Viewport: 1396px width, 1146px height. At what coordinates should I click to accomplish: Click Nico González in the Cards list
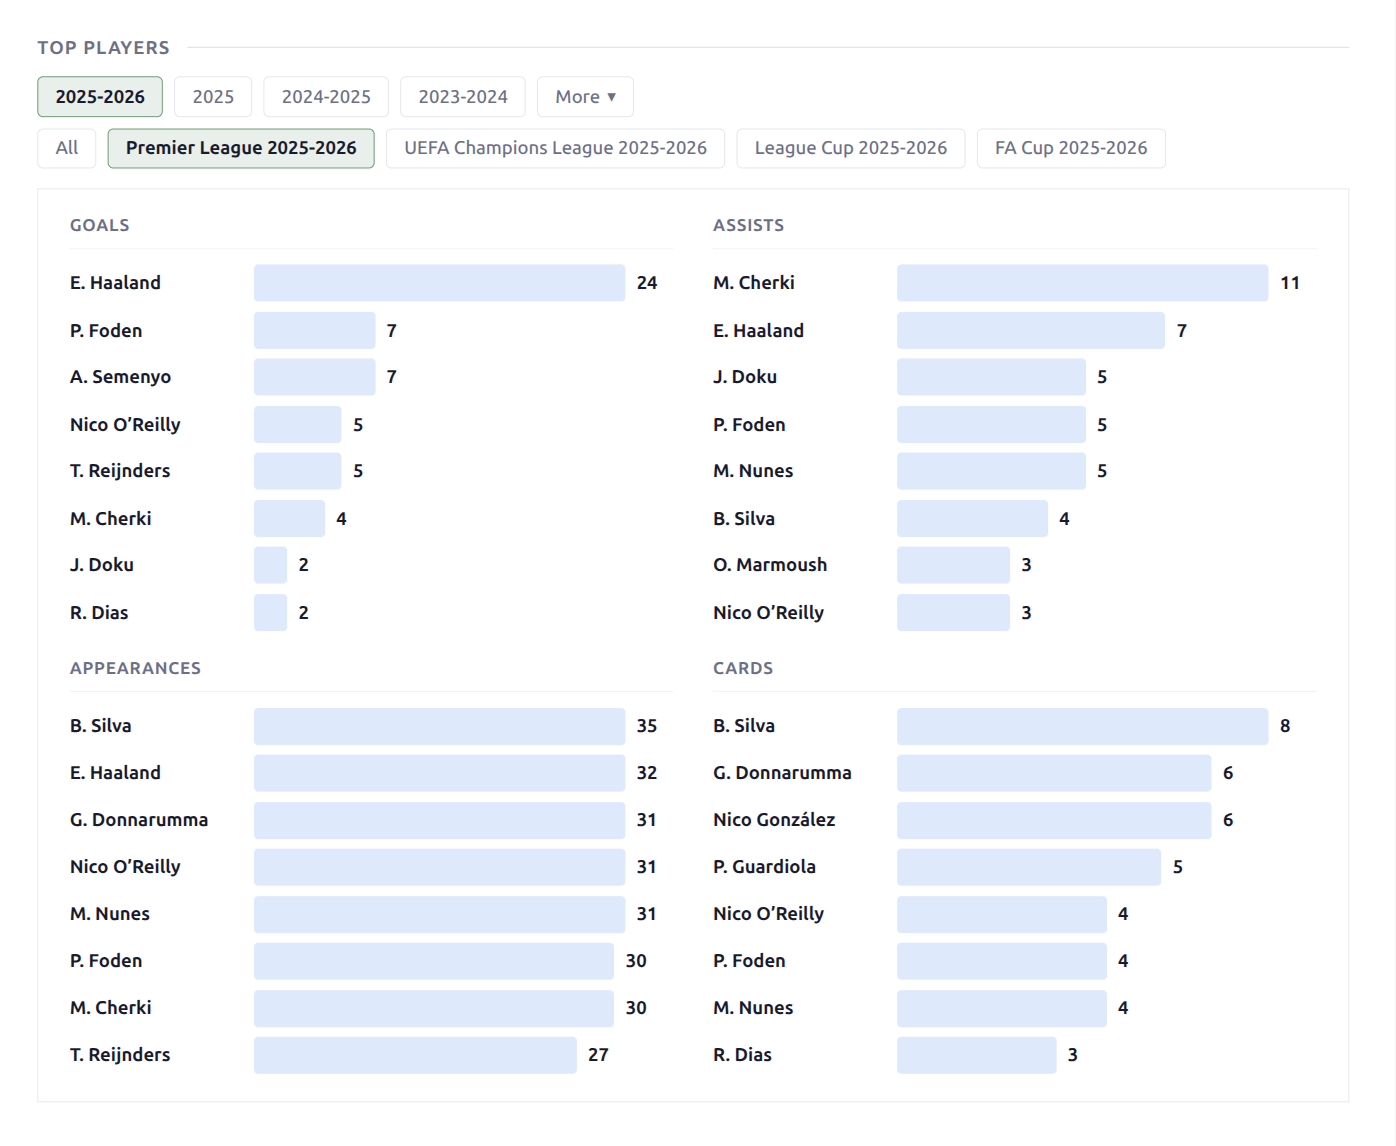(774, 820)
